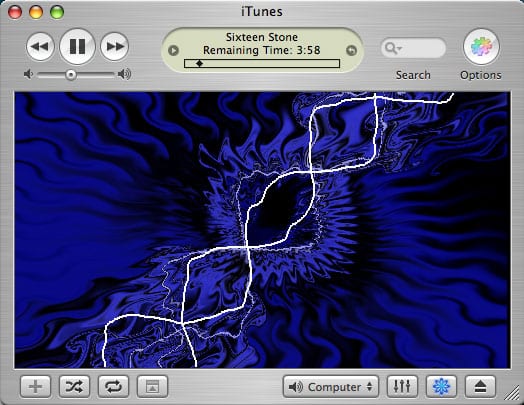Toggle repeat playback mode
The width and height of the screenshot is (524, 405).
(113, 387)
